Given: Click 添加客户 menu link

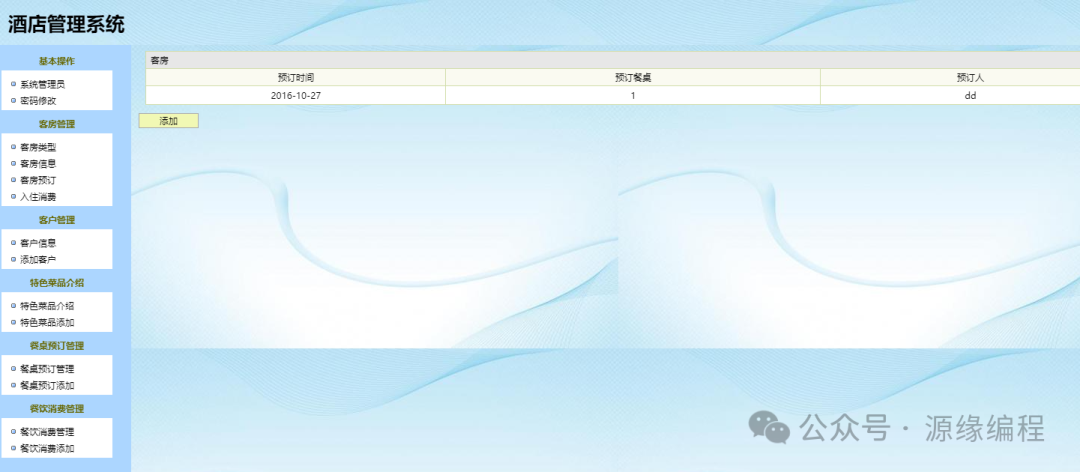Looking at the screenshot, I should click(38, 260).
